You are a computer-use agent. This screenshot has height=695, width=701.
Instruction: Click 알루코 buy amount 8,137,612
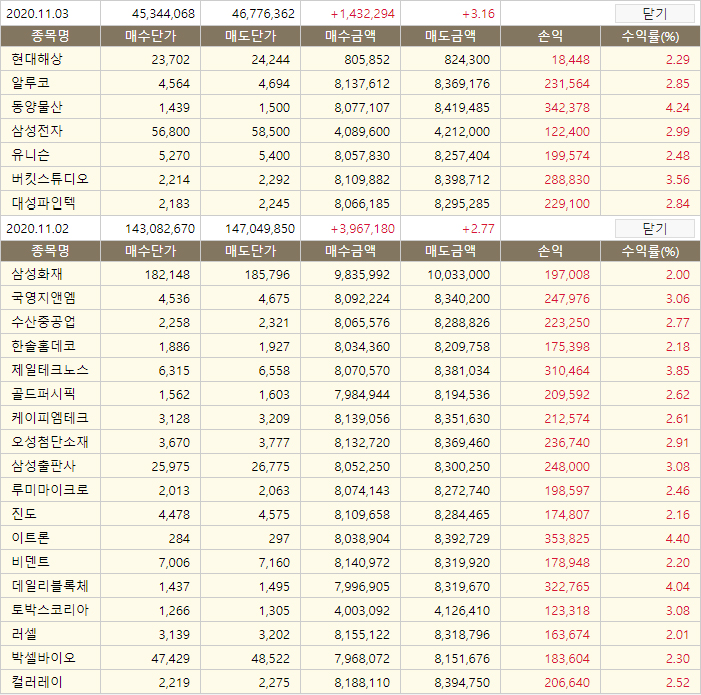click(362, 84)
